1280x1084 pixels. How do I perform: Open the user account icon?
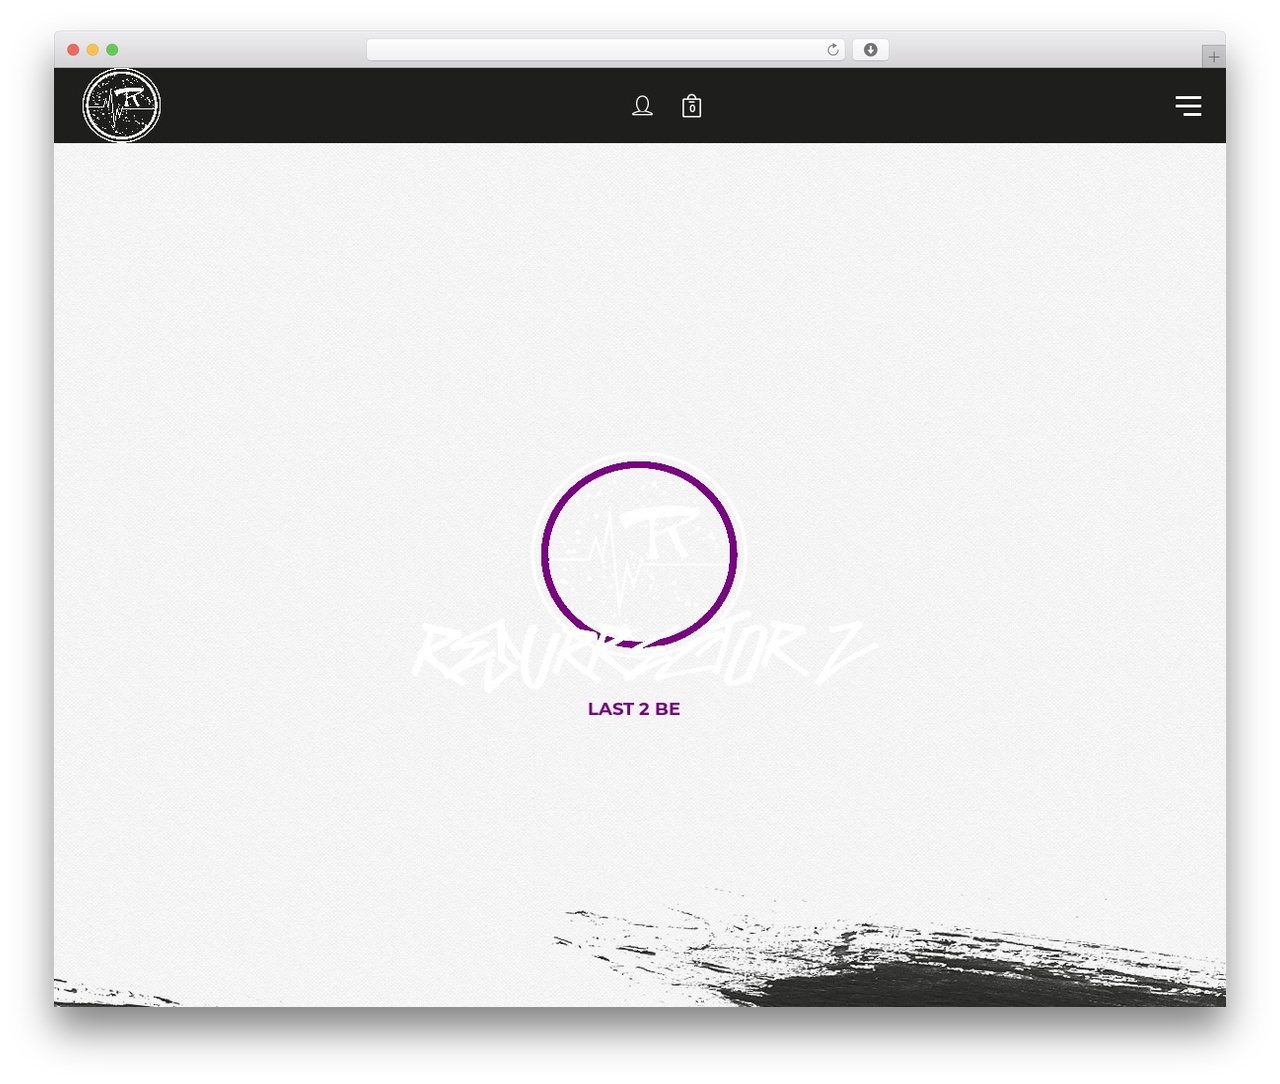[642, 106]
